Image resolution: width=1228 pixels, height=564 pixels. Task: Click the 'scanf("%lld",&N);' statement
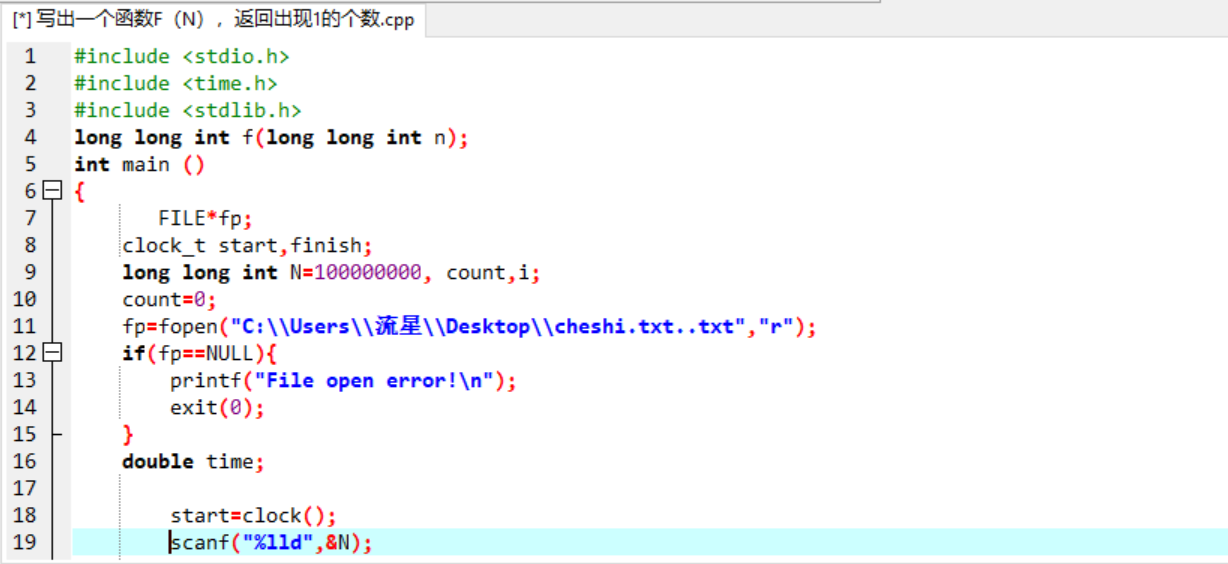271,542
